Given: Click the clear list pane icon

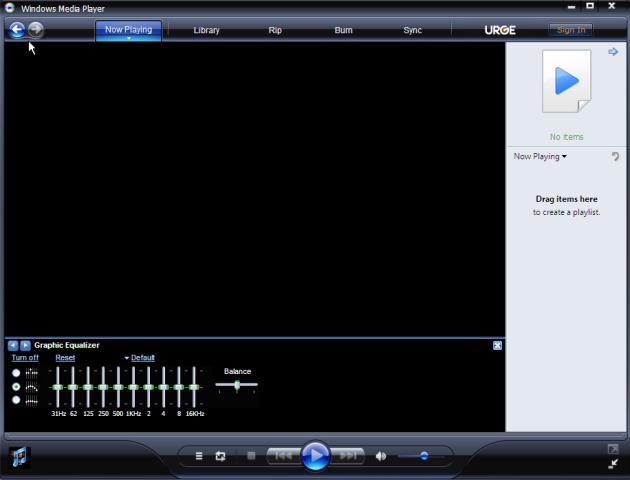Looking at the screenshot, I should tap(615, 156).
